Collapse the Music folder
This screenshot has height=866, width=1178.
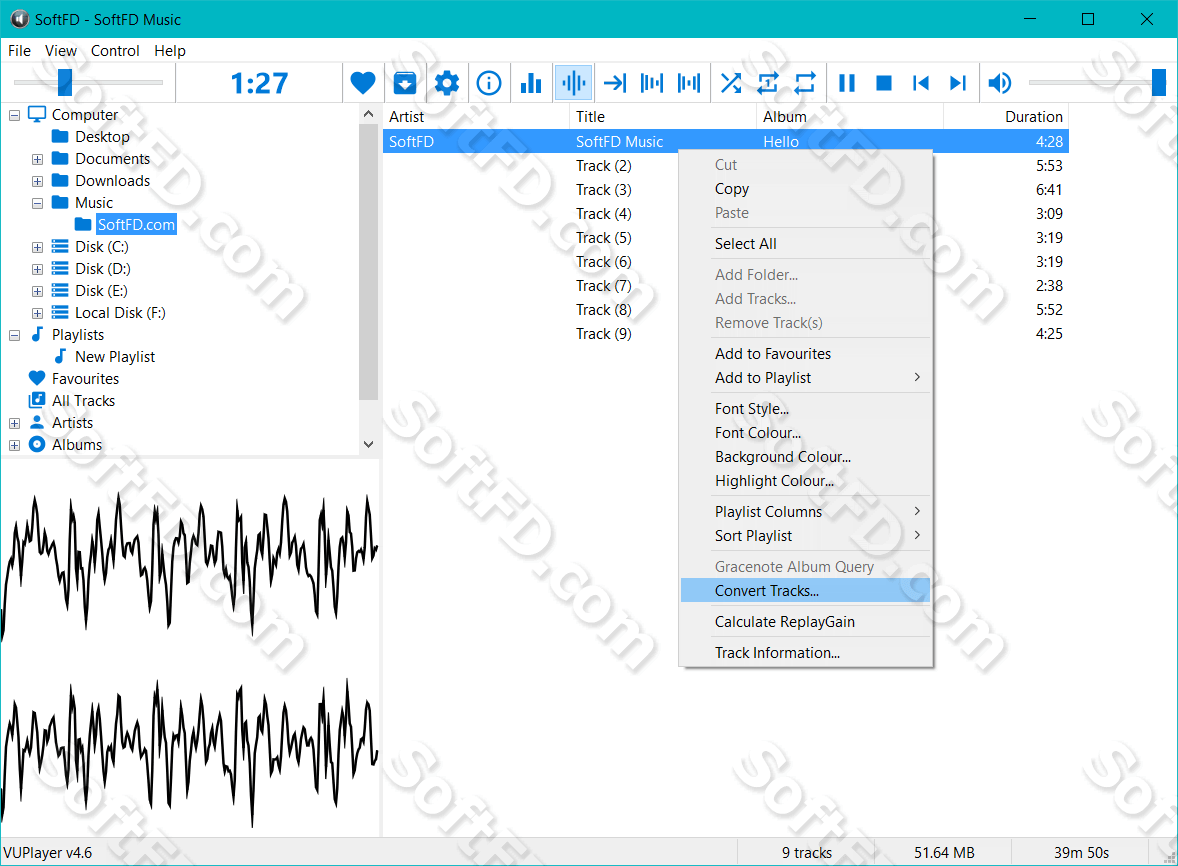[x=37, y=204]
